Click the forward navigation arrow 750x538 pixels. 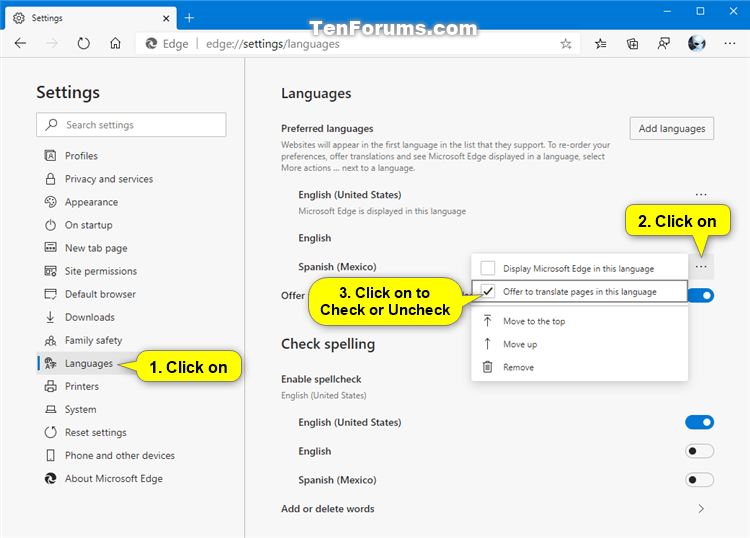point(52,44)
